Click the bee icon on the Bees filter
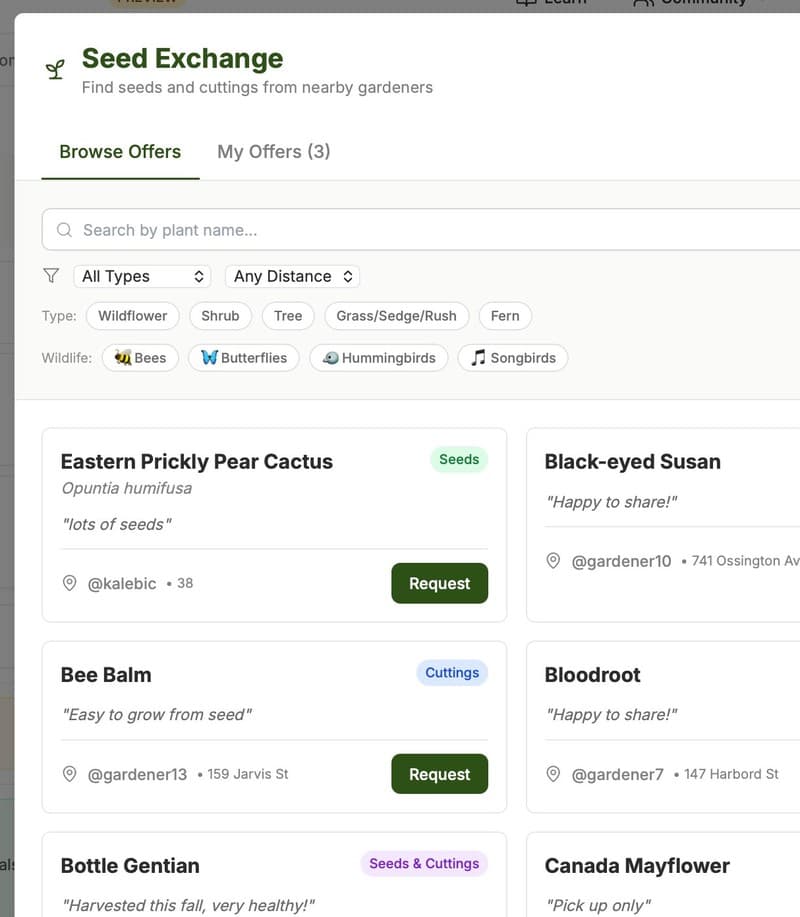 tap(122, 357)
